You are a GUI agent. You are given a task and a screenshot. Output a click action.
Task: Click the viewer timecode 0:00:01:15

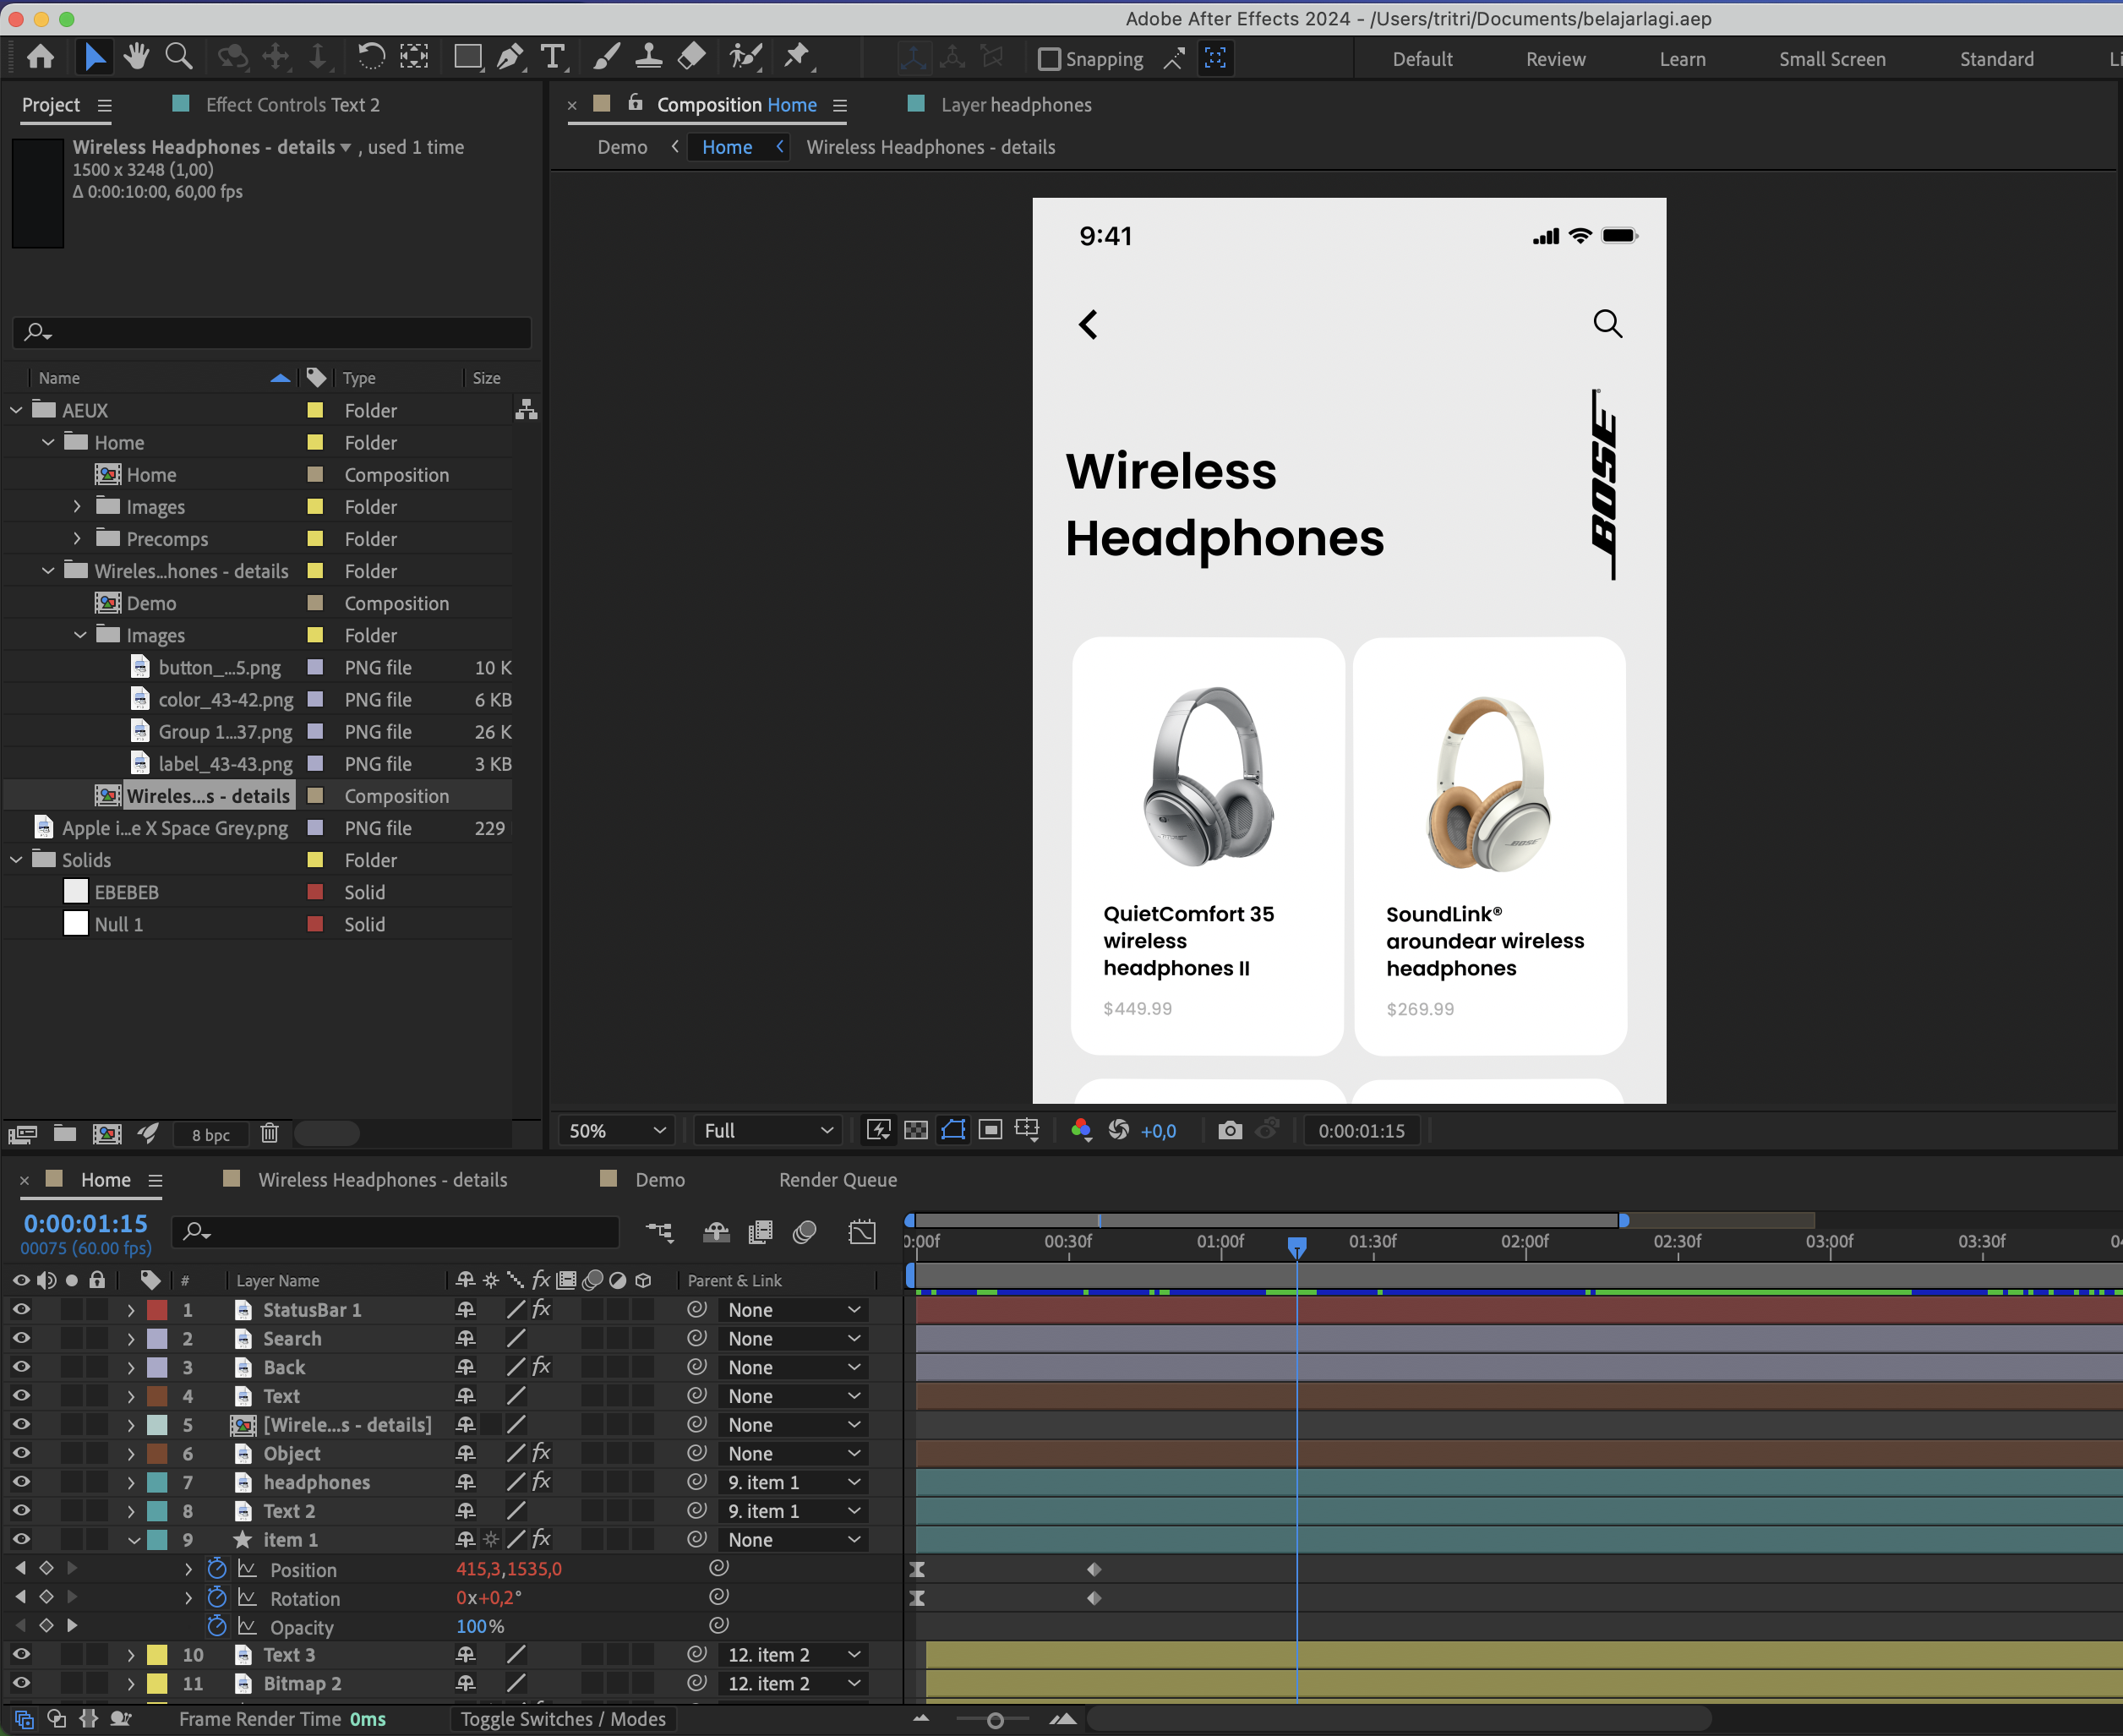[x=1361, y=1130]
